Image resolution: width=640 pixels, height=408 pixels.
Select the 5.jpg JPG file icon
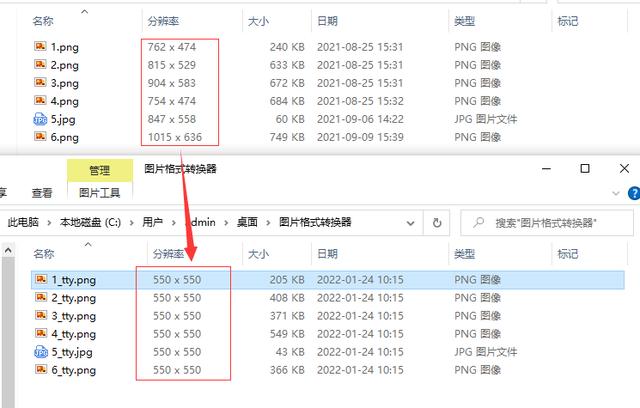[40, 119]
